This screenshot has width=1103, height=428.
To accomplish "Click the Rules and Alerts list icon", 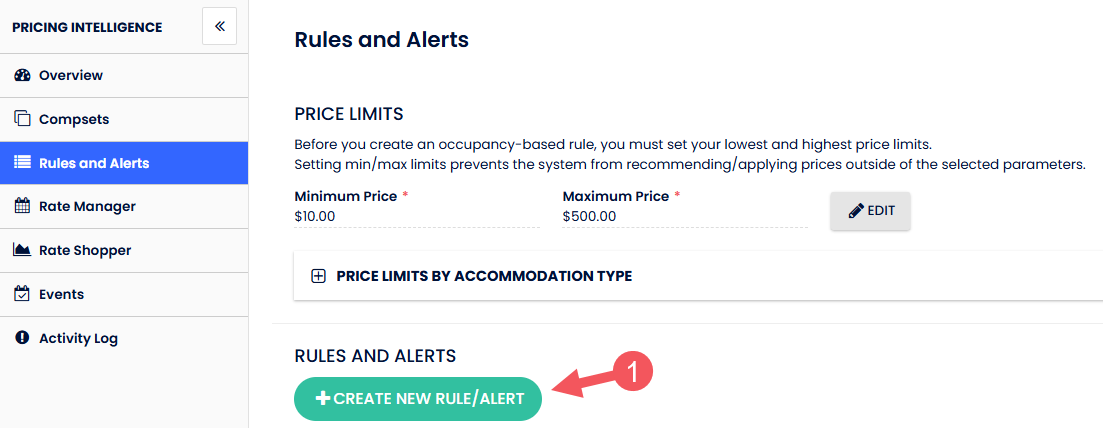I will tap(22, 163).
